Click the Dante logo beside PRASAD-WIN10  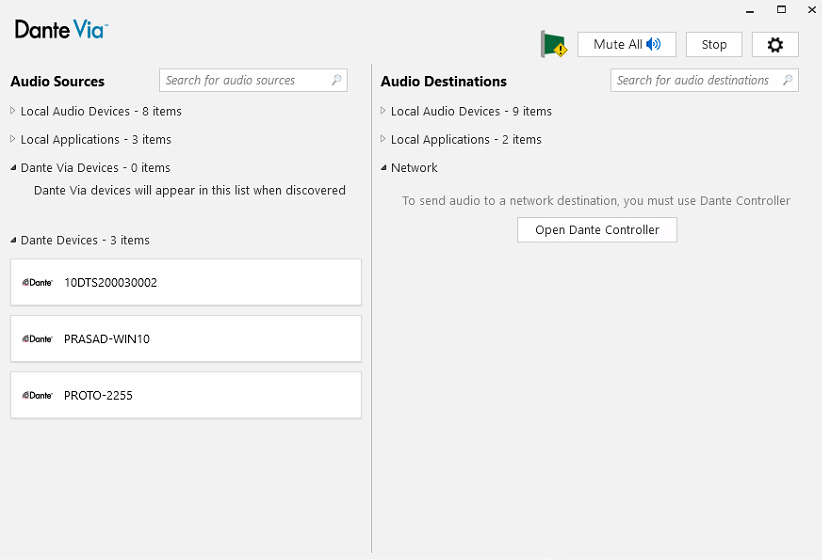click(x=37, y=339)
